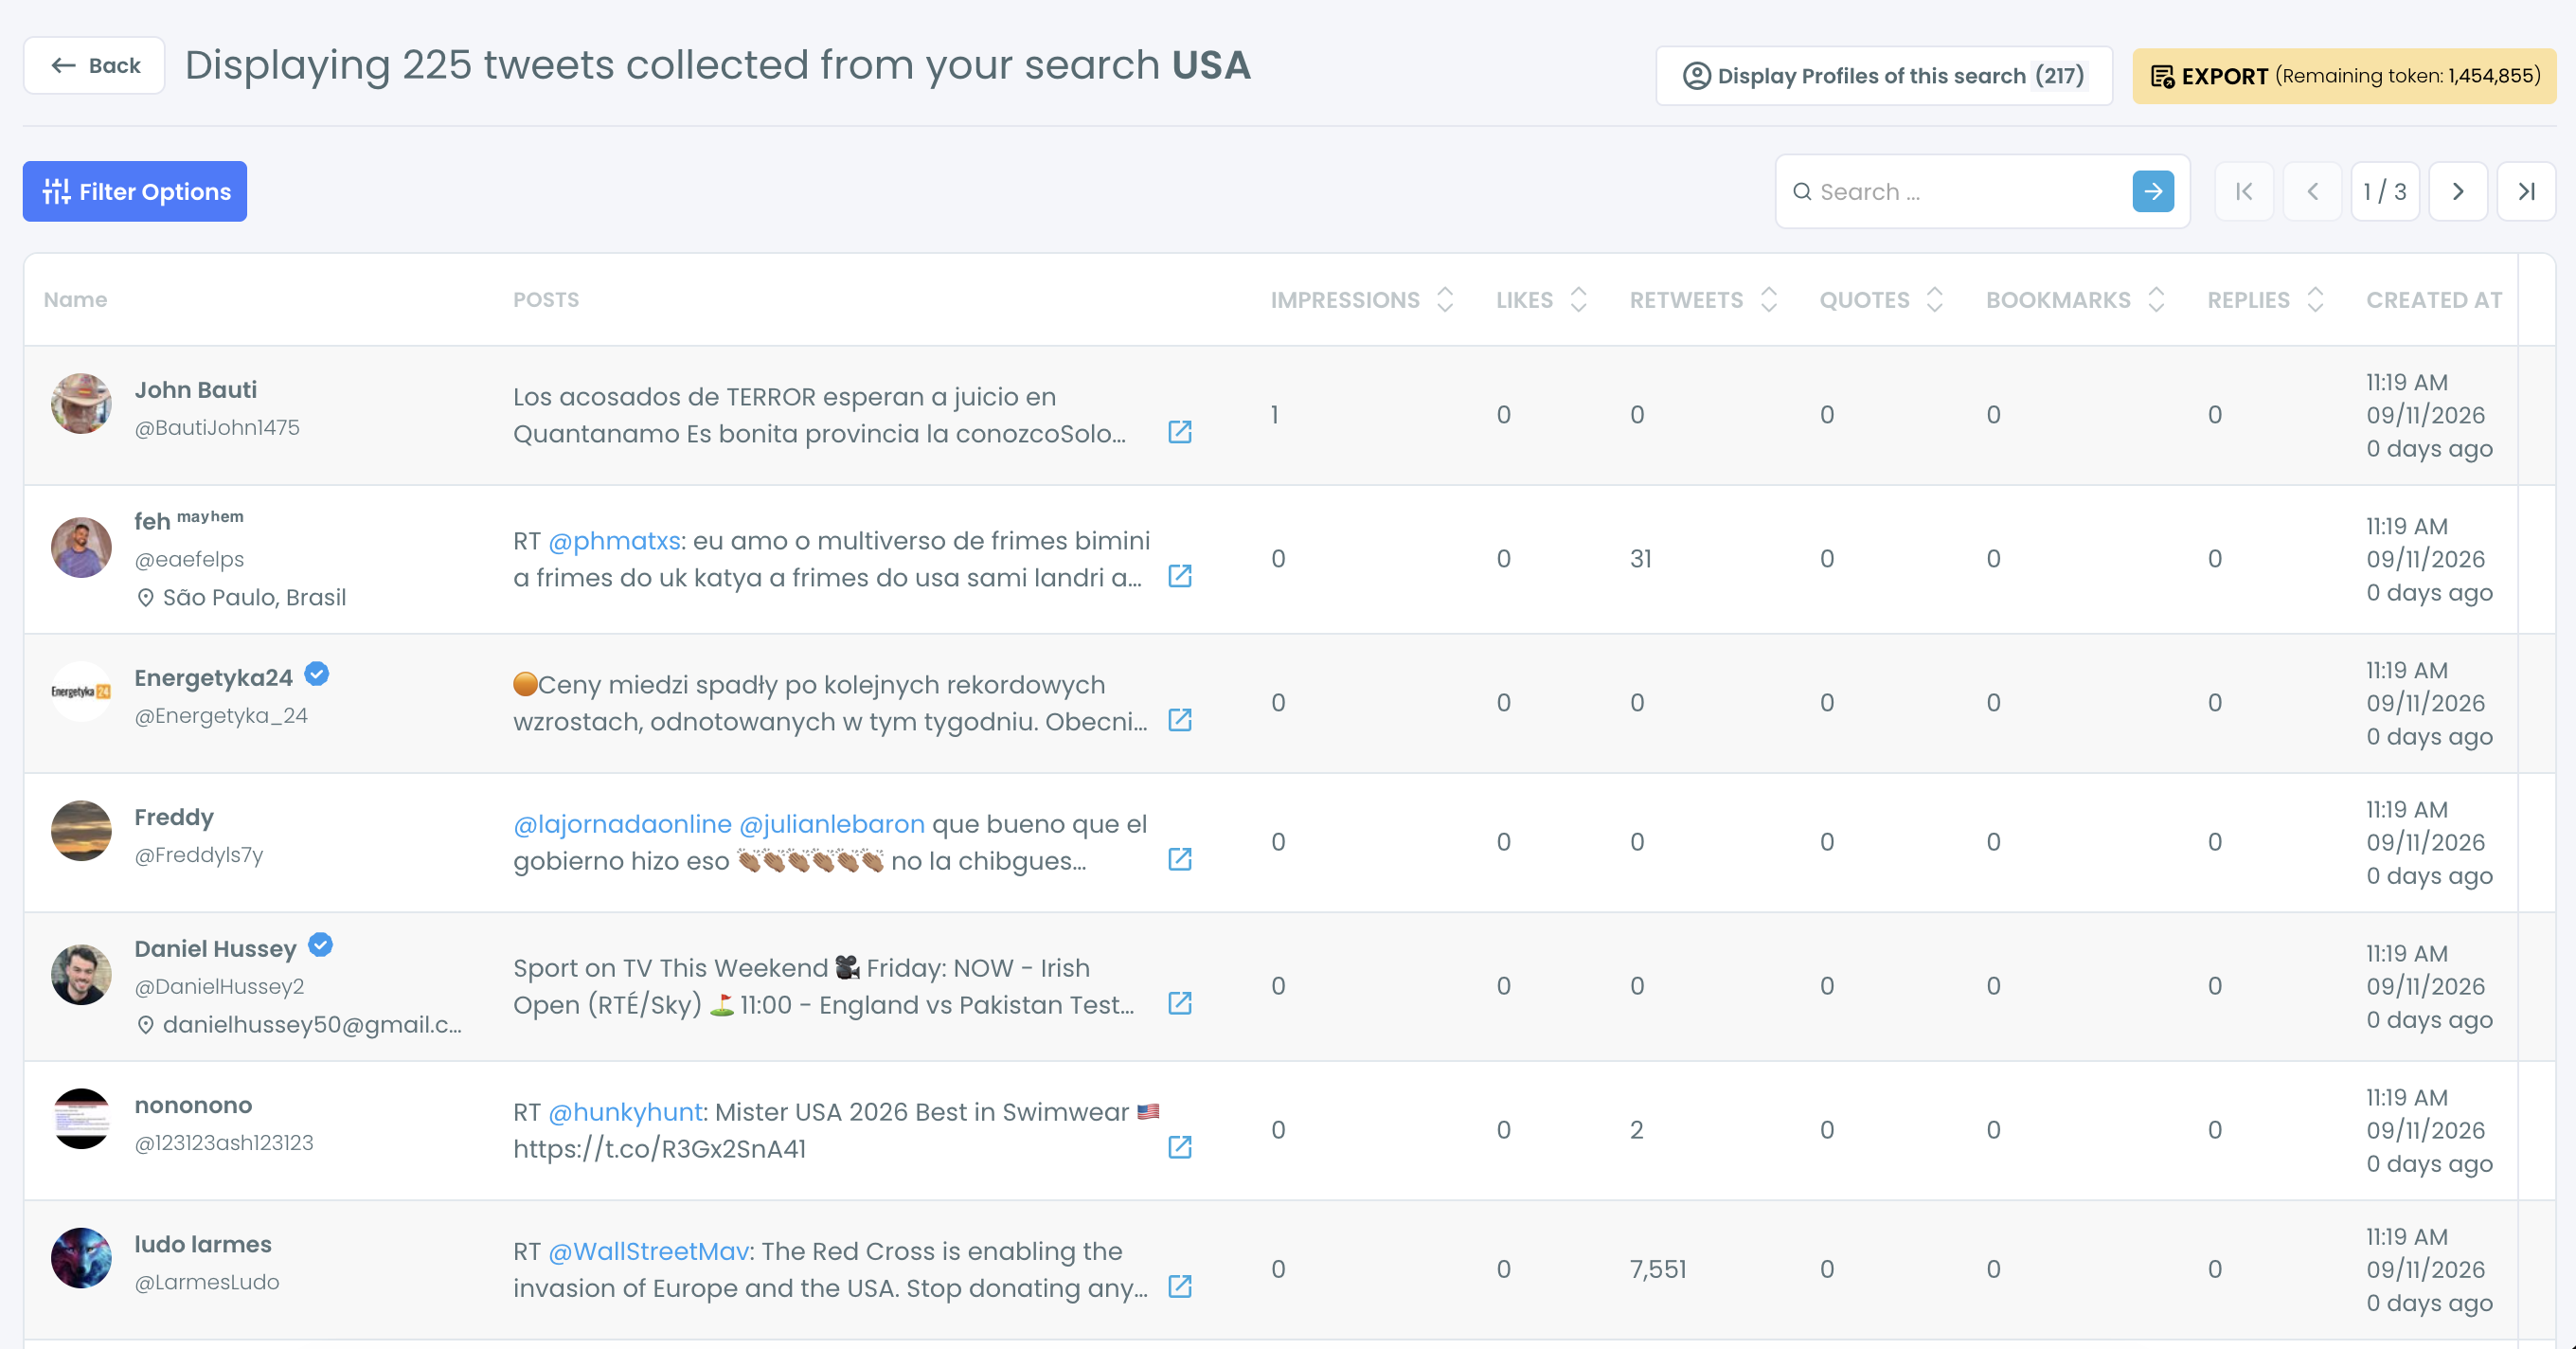
Task: Submit search with the blue arrow button
Action: 2153,191
